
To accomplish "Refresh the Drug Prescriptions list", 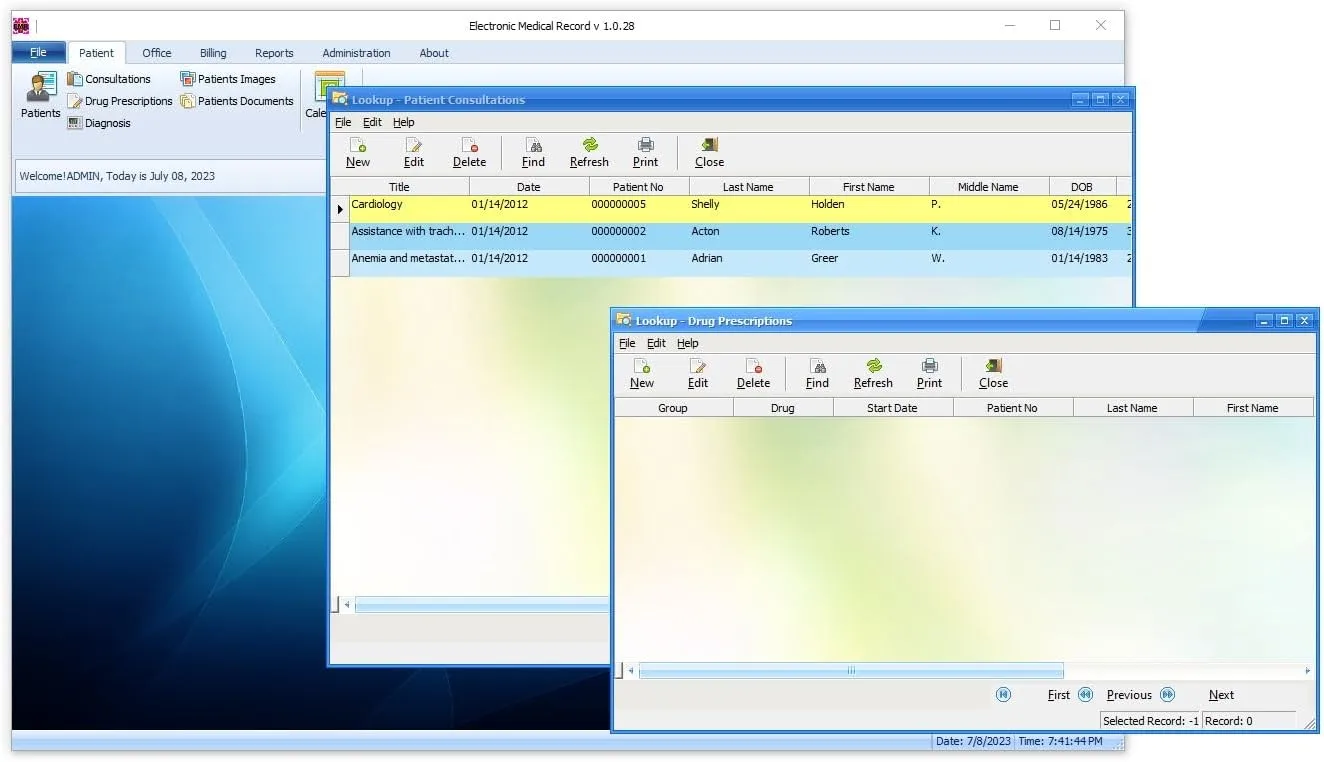I will (x=872, y=373).
